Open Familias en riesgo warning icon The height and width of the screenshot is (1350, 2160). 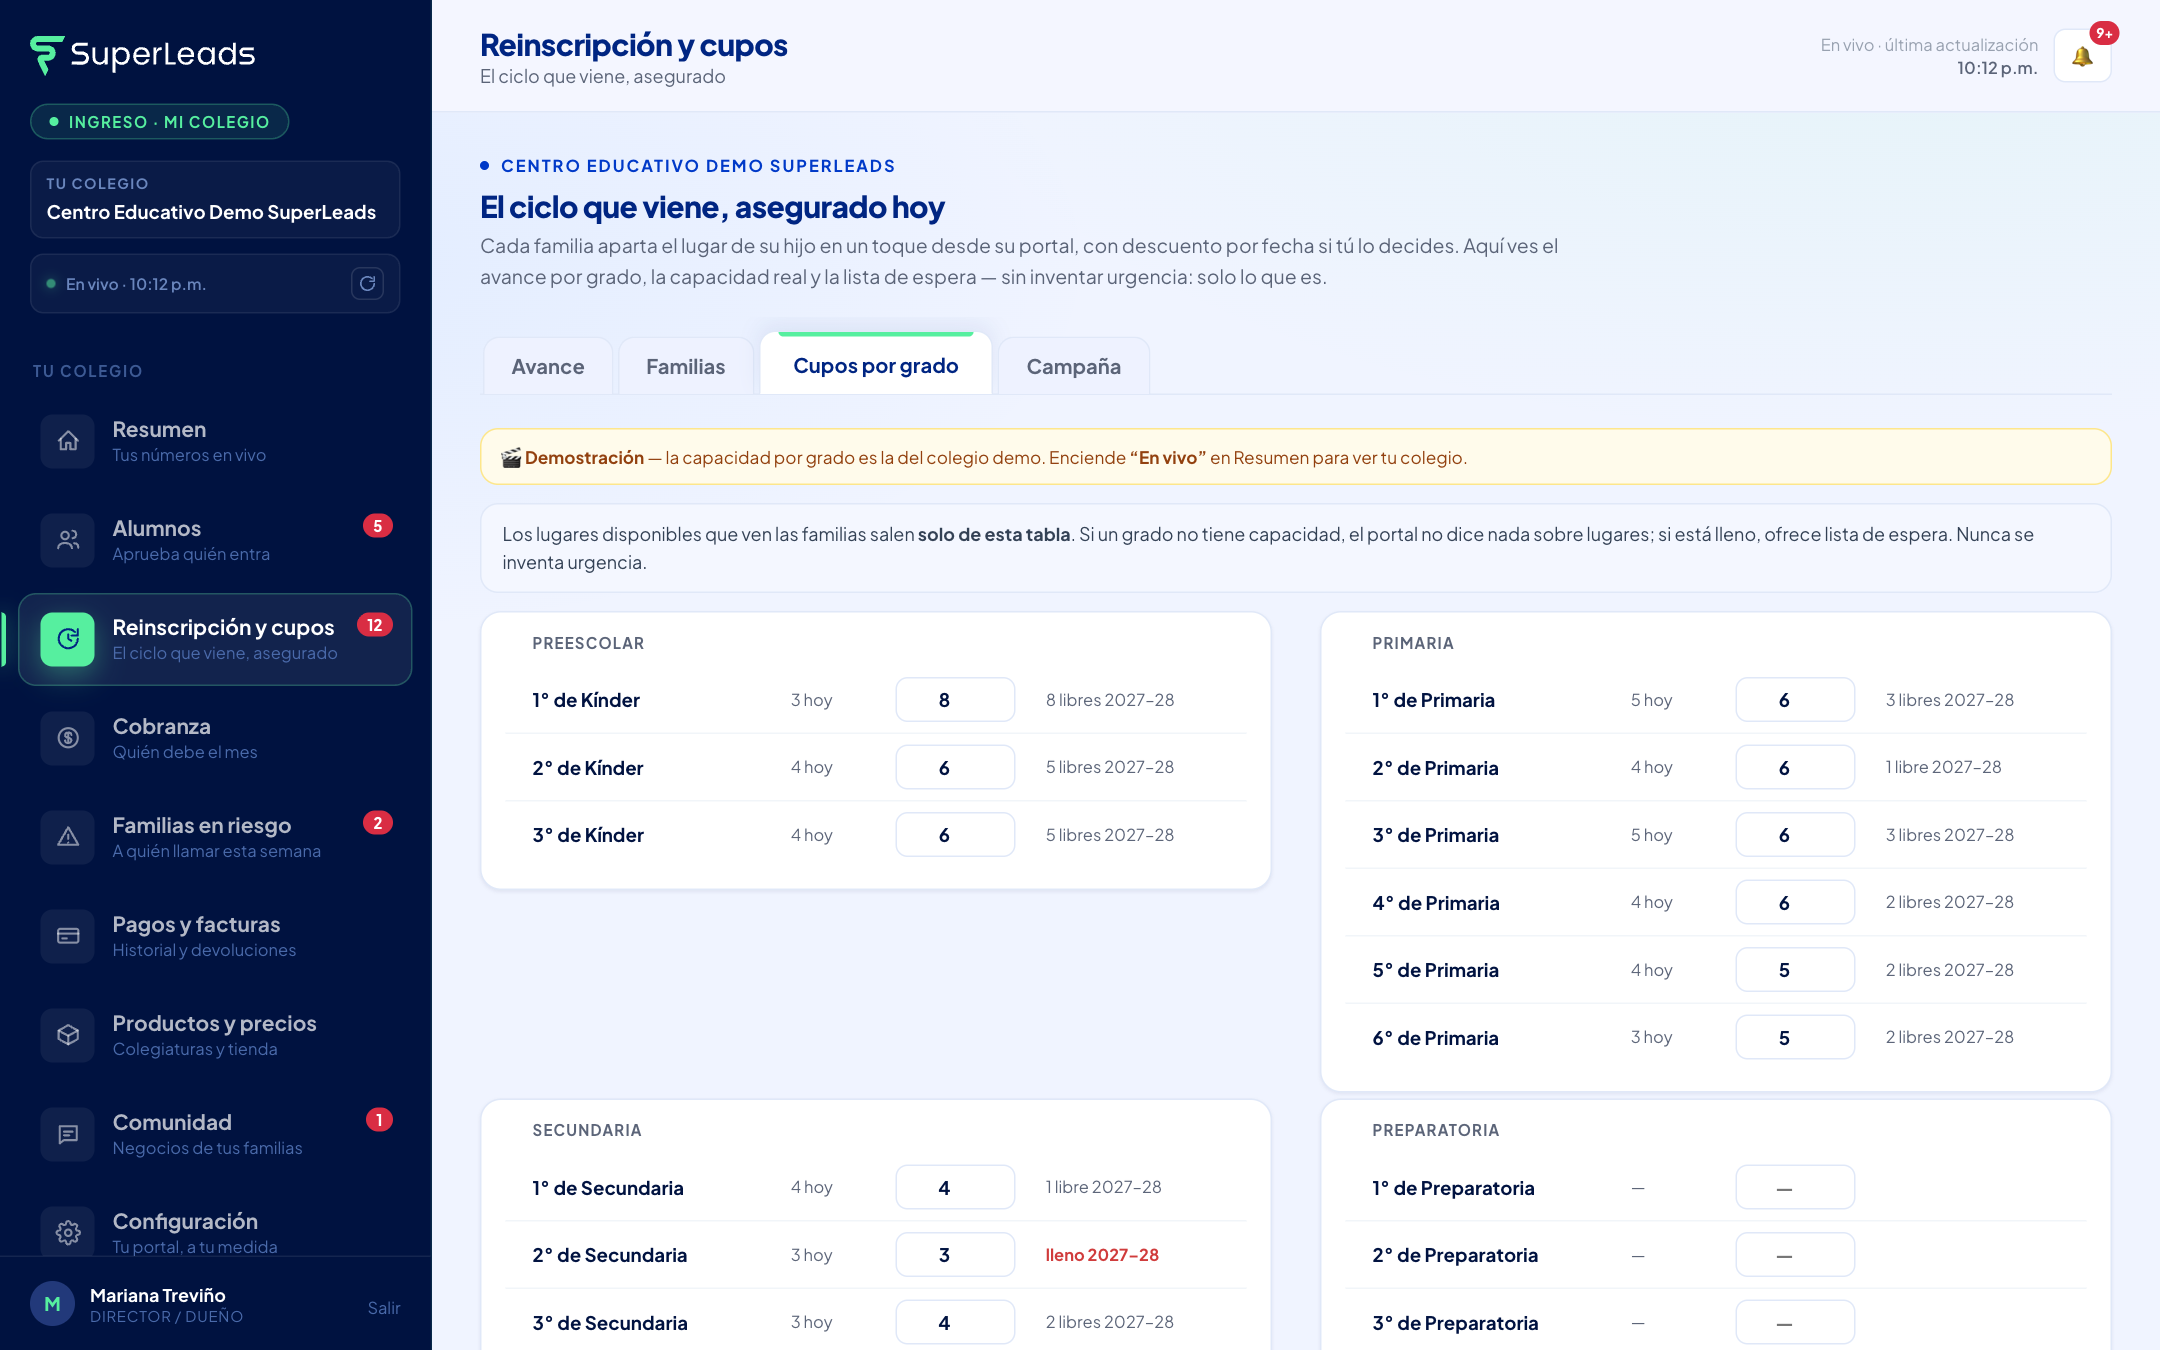[68, 837]
